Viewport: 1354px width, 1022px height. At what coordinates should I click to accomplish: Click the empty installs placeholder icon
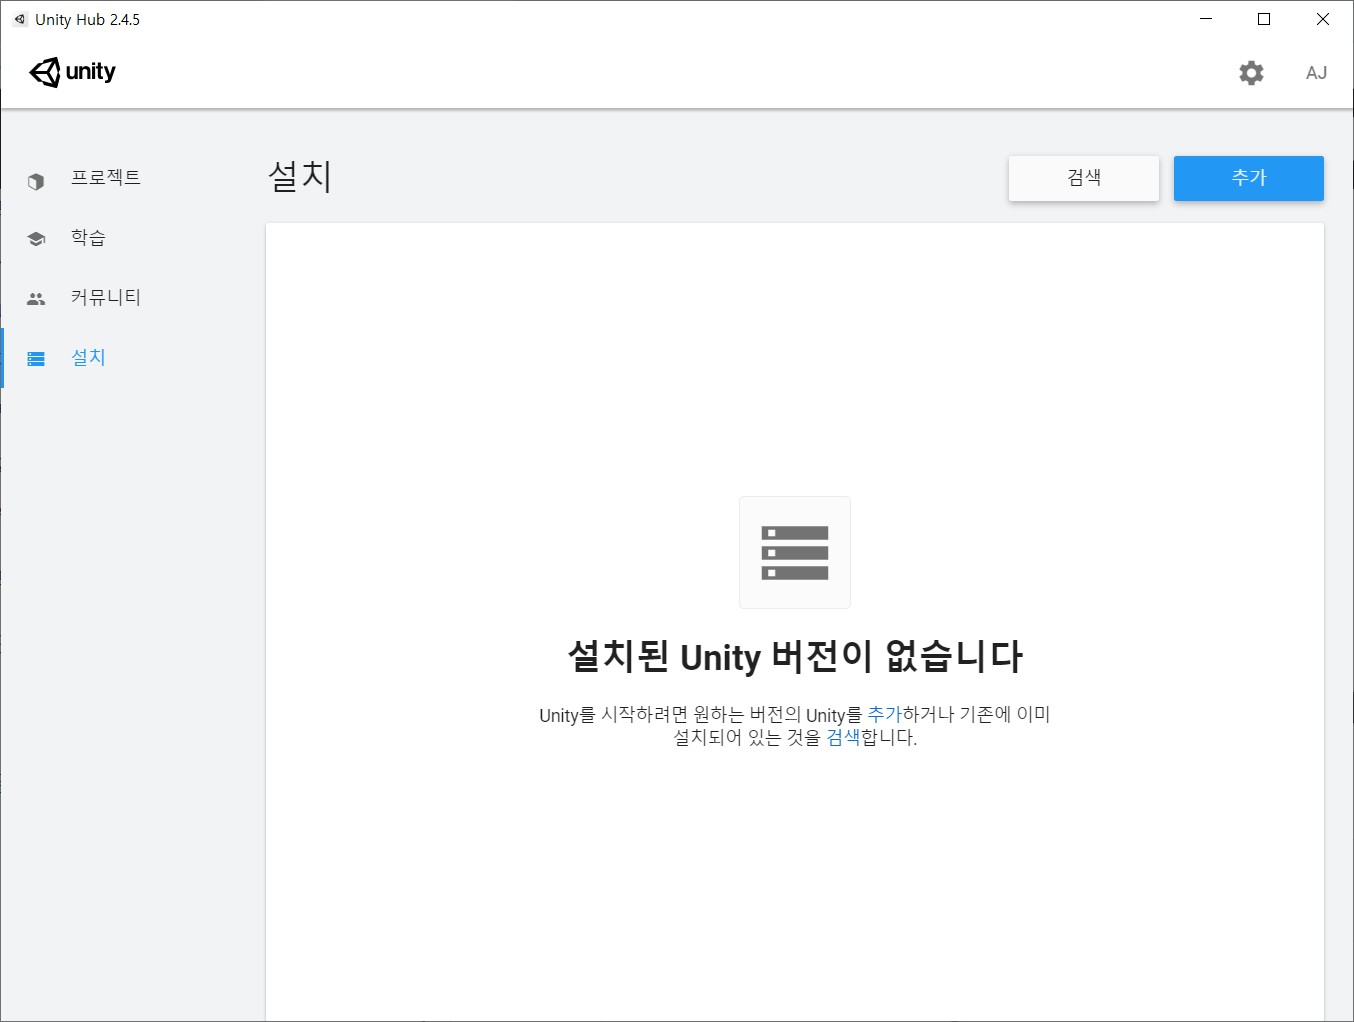pyautogui.click(x=795, y=552)
